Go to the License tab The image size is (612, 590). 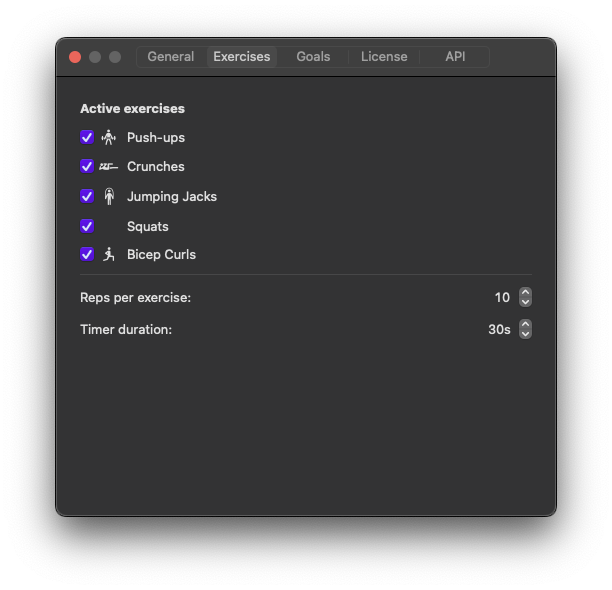pyautogui.click(x=384, y=57)
